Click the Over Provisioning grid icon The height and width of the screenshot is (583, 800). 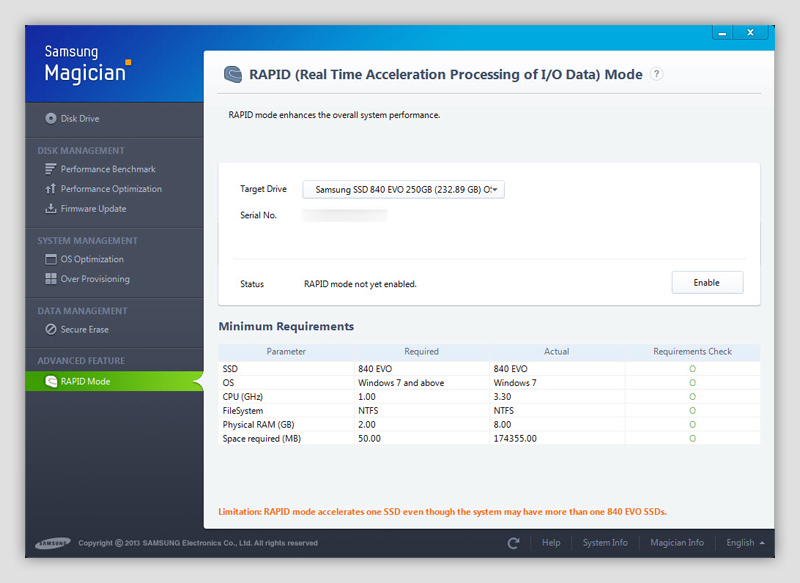(51, 278)
